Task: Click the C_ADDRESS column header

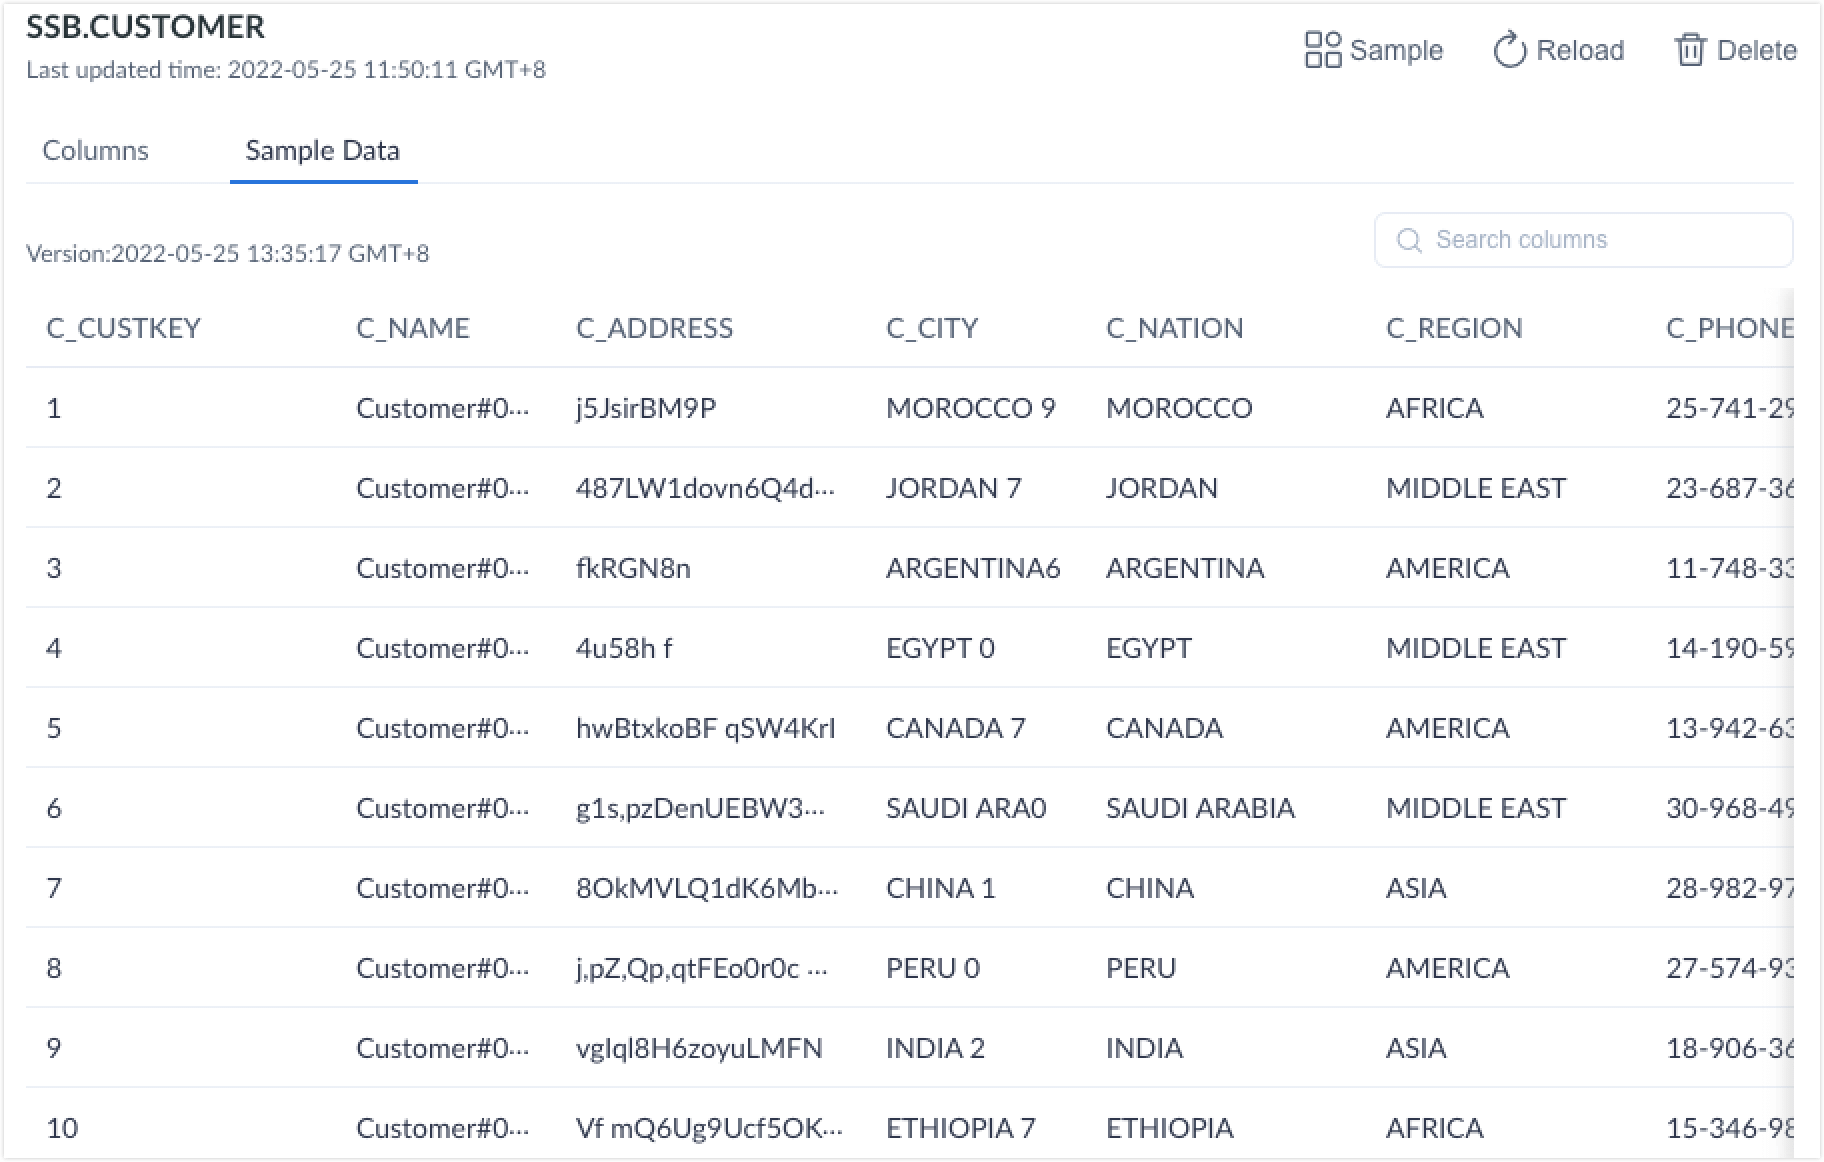Action: point(654,328)
